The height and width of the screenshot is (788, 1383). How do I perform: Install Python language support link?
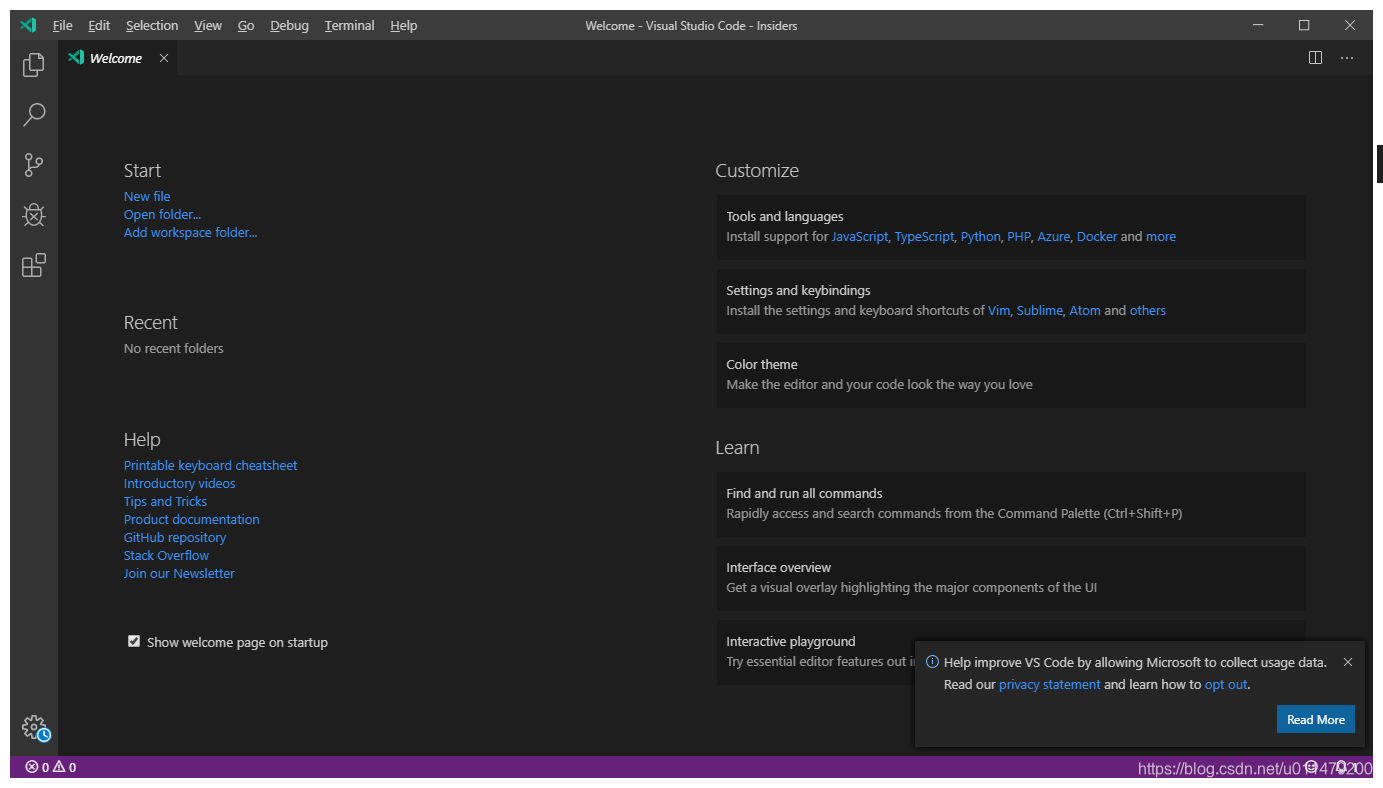(x=980, y=236)
